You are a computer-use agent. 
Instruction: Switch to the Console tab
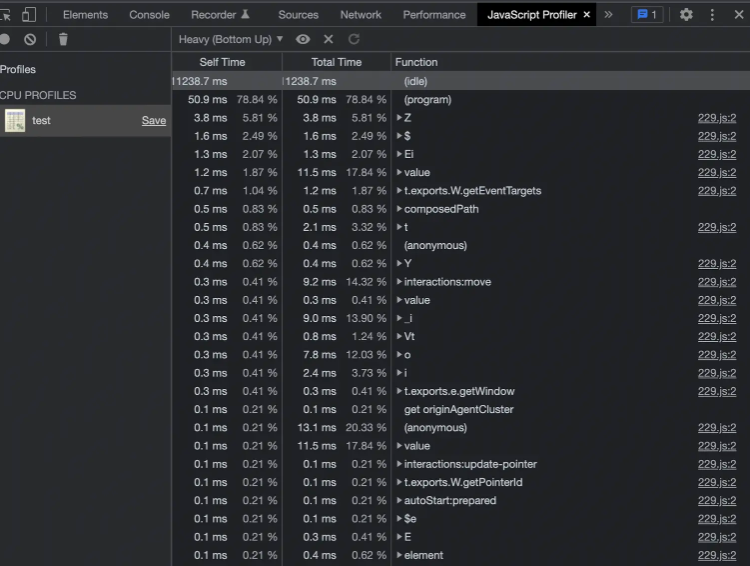point(149,15)
